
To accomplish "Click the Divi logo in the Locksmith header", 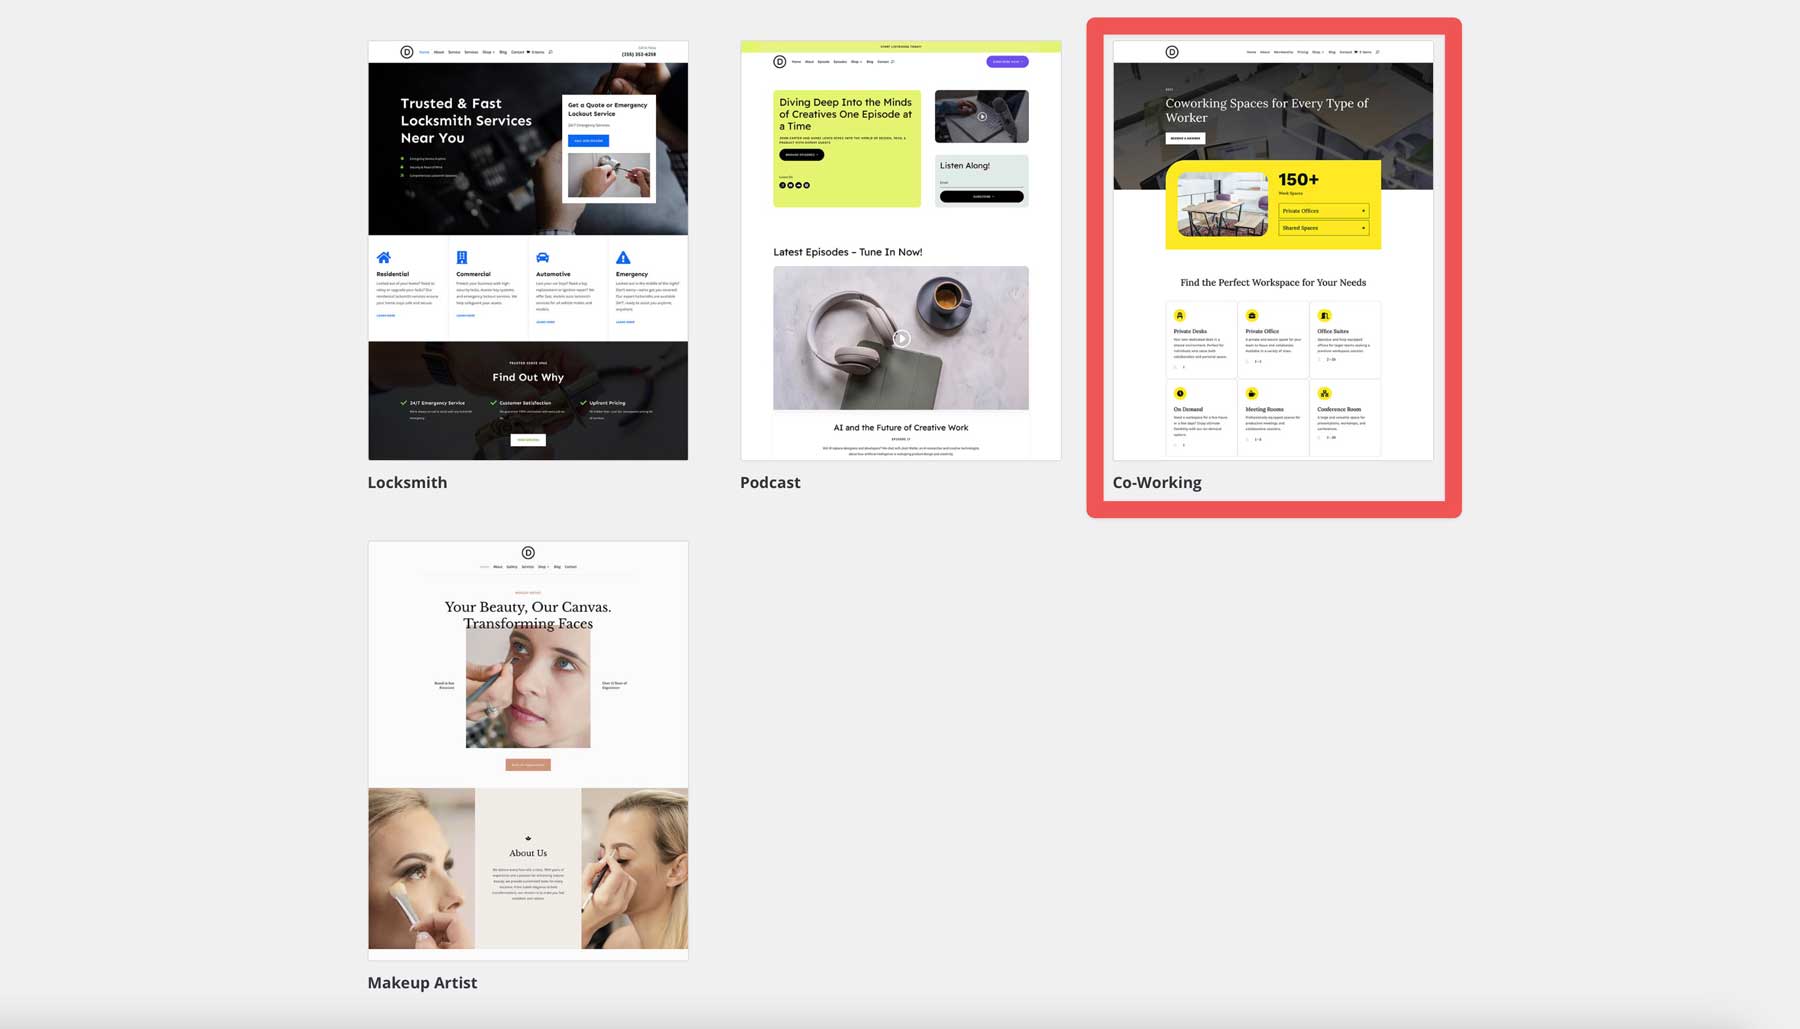I will (405, 52).
